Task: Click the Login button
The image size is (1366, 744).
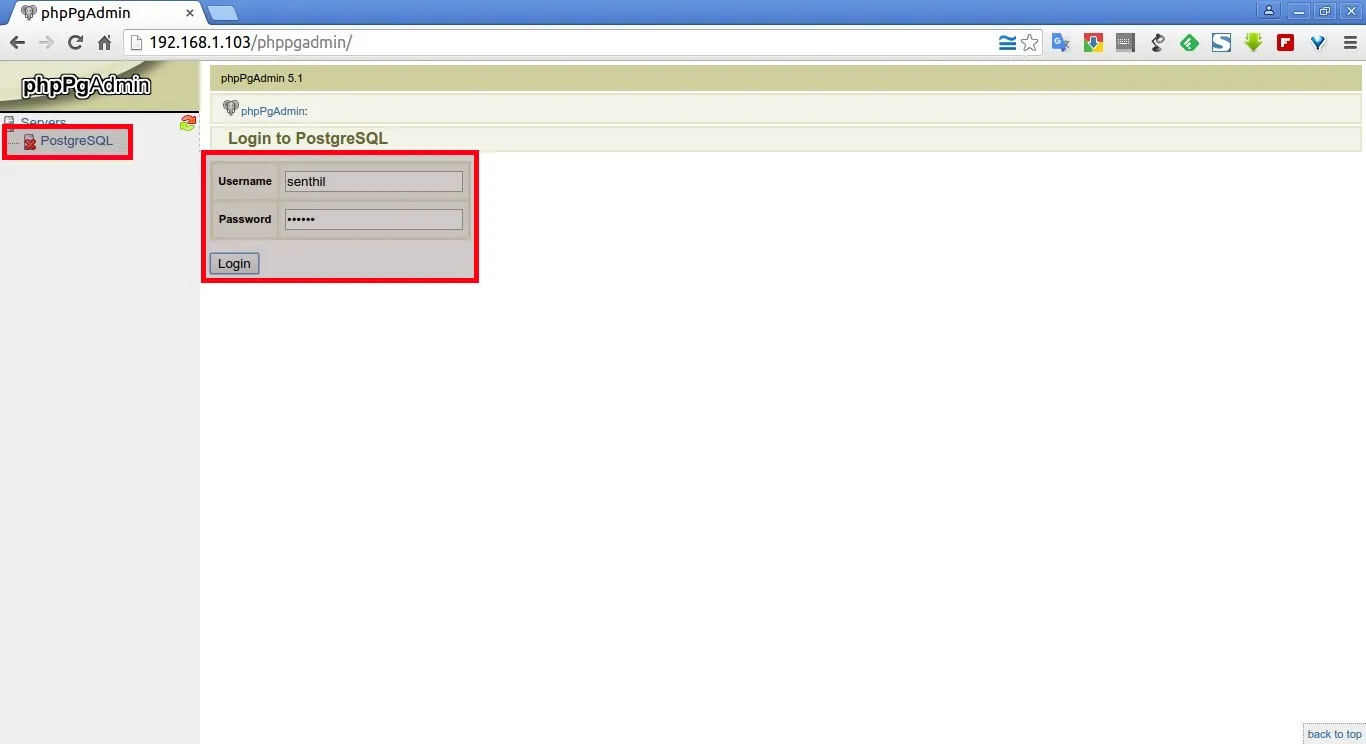Action: click(x=234, y=263)
